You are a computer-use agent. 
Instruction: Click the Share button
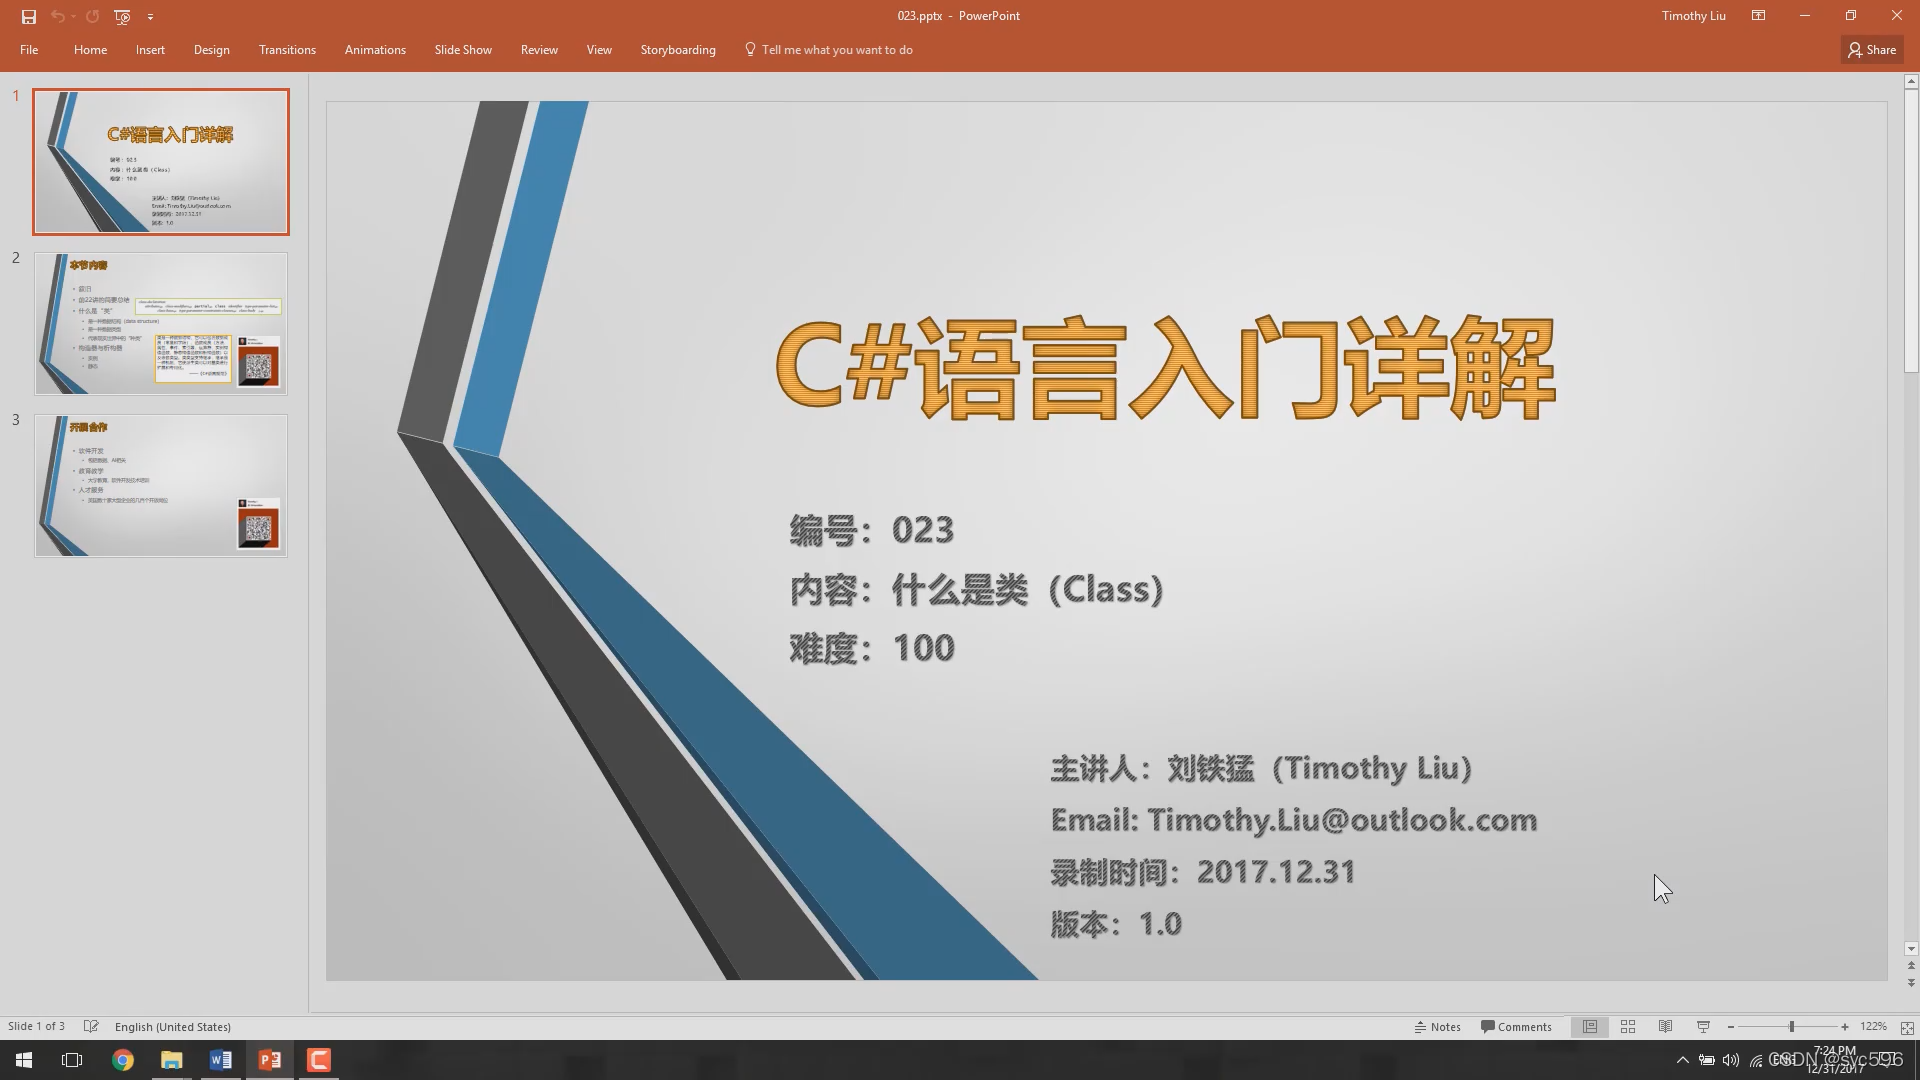tap(1872, 50)
